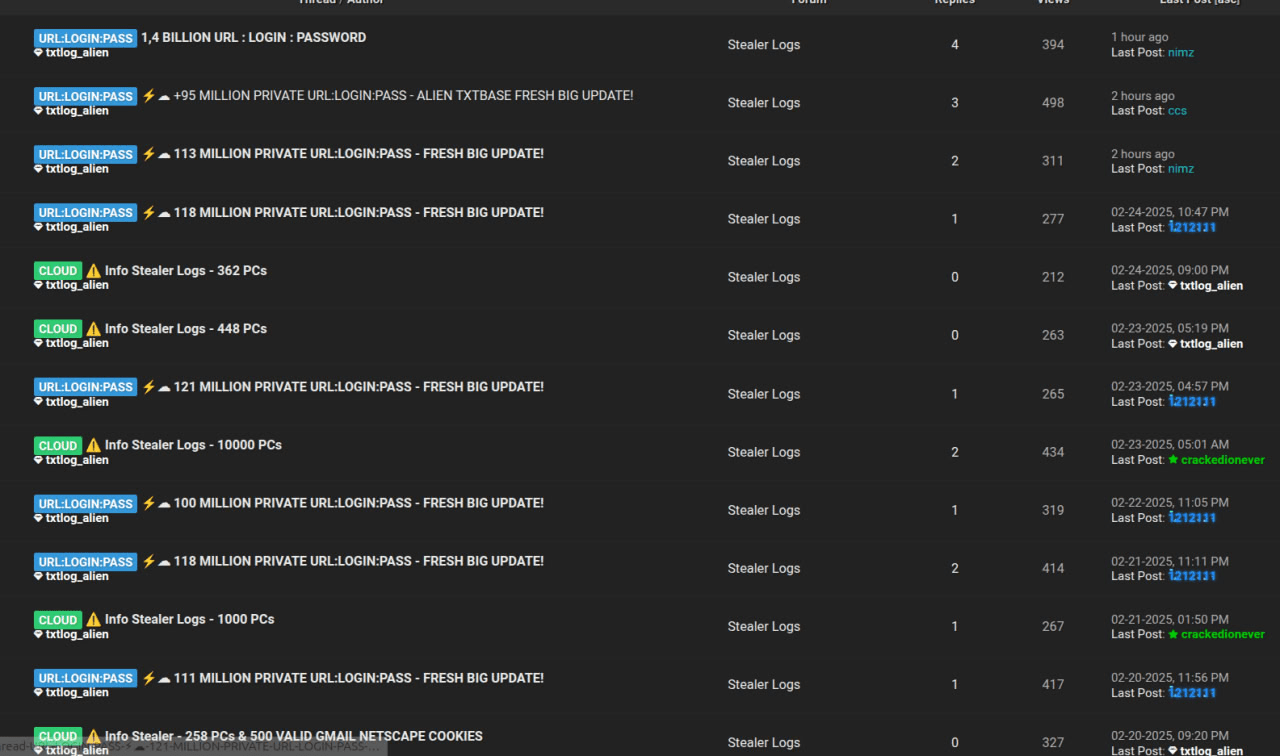
Task: Click the cloud icon beside '113 MILLION PRIVATE' thread
Action: tap(163, 154)
